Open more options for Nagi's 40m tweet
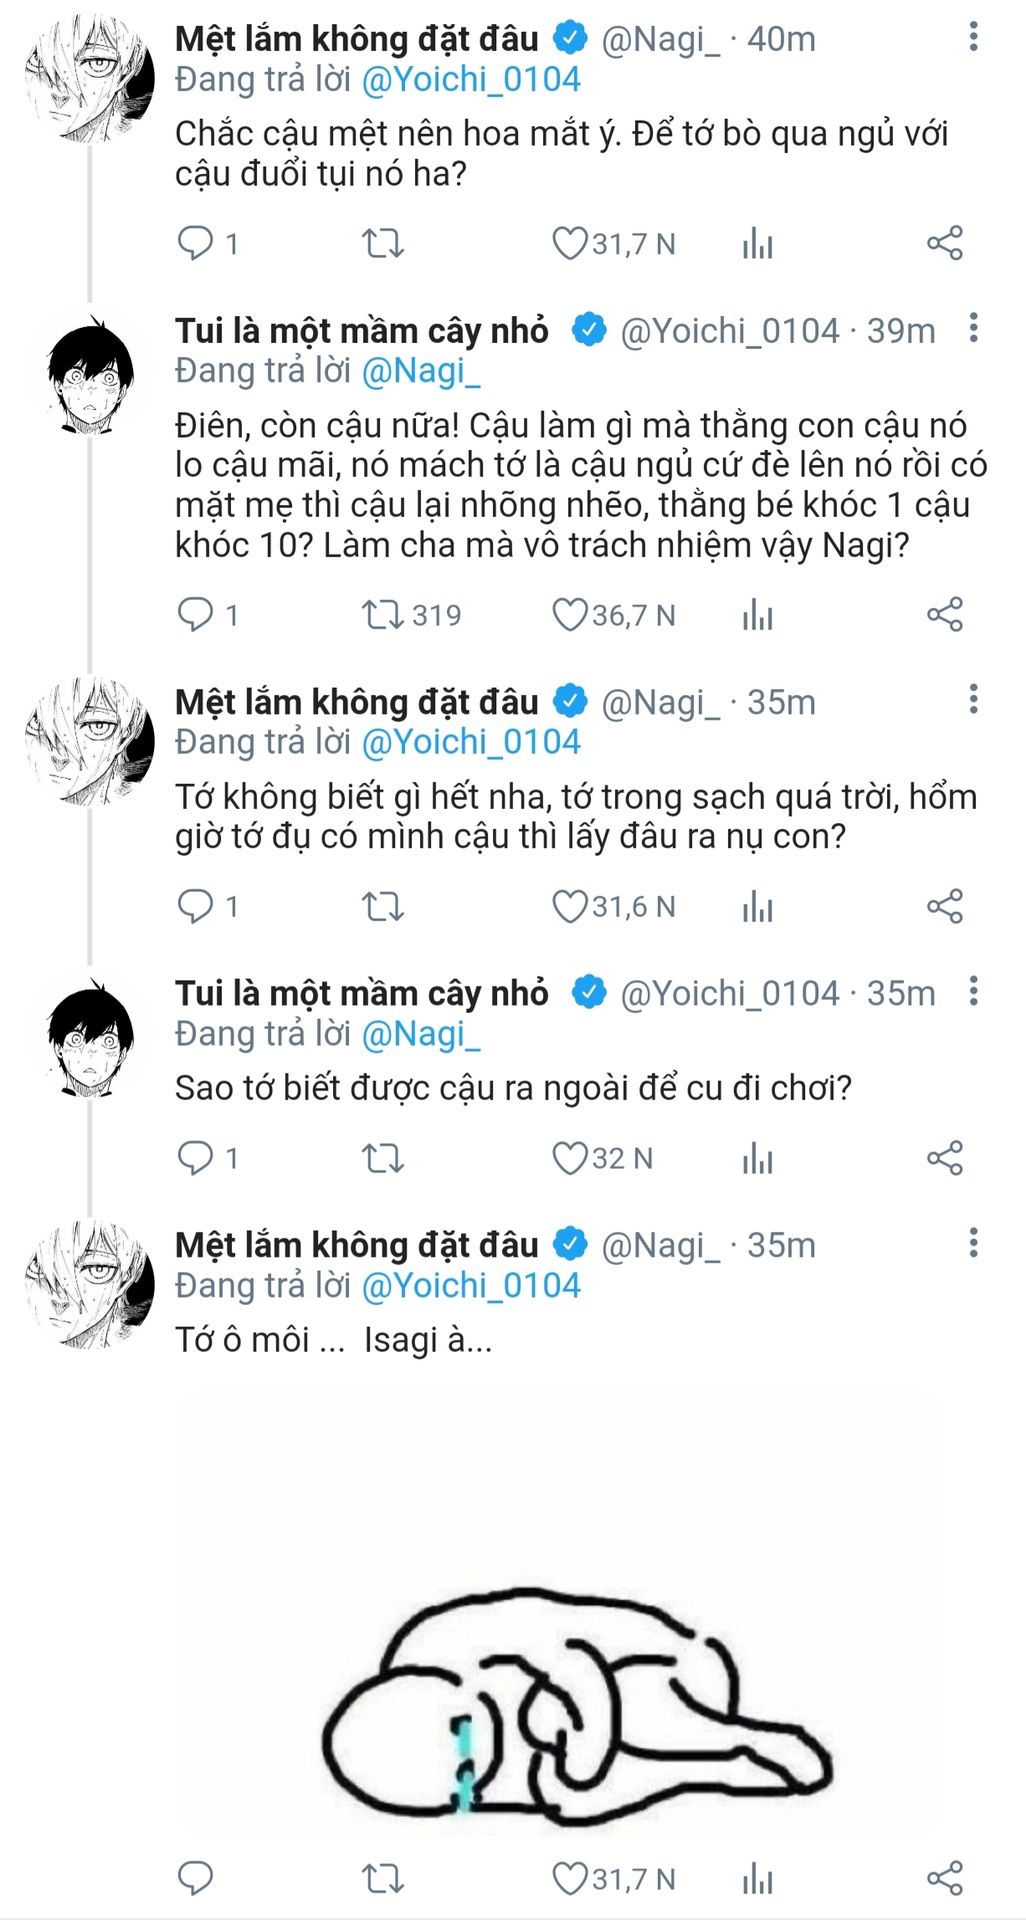 pyautogui.click(x=973, y=38)
